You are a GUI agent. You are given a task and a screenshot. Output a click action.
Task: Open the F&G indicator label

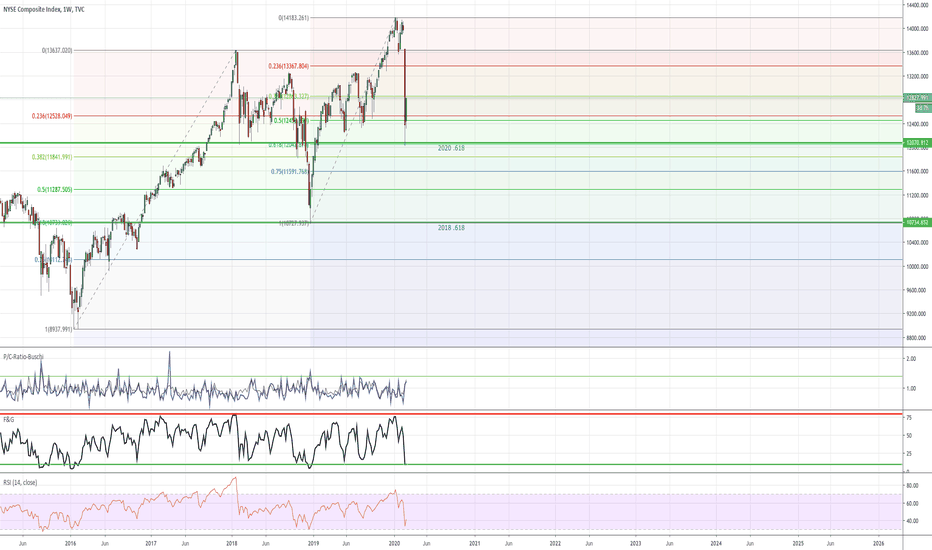(x=9, y=420)
